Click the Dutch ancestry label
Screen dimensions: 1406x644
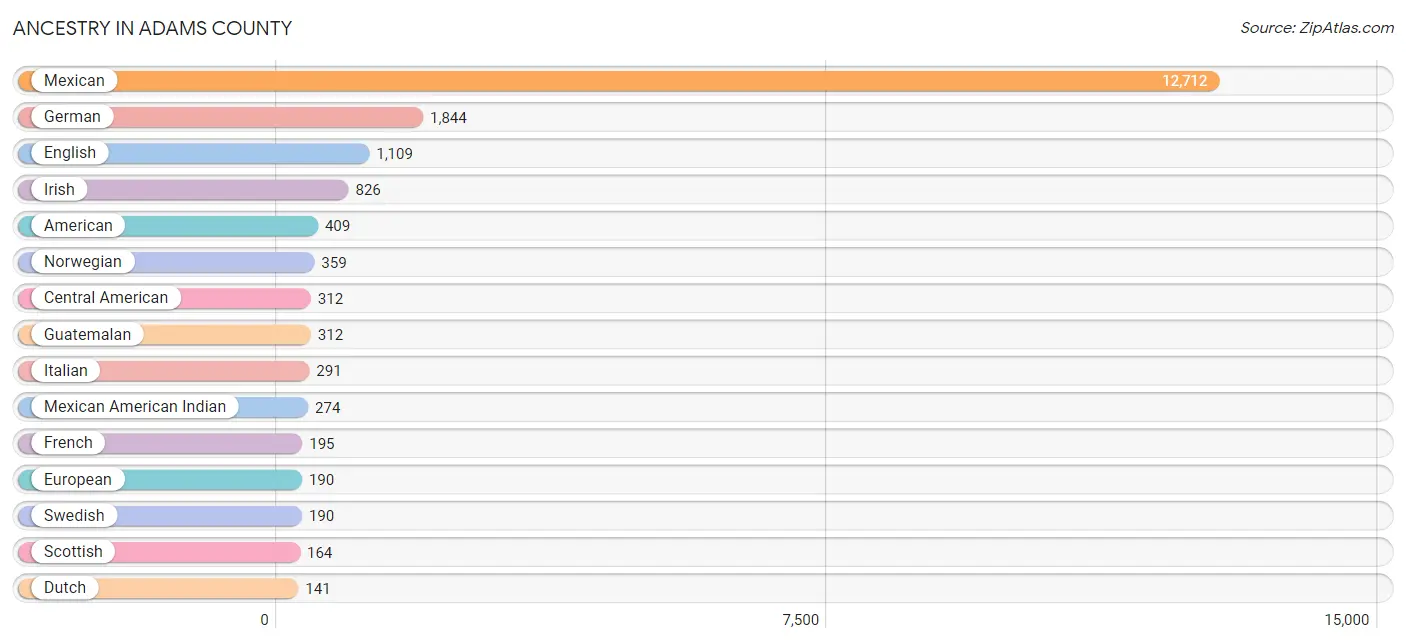pos(65,588)
